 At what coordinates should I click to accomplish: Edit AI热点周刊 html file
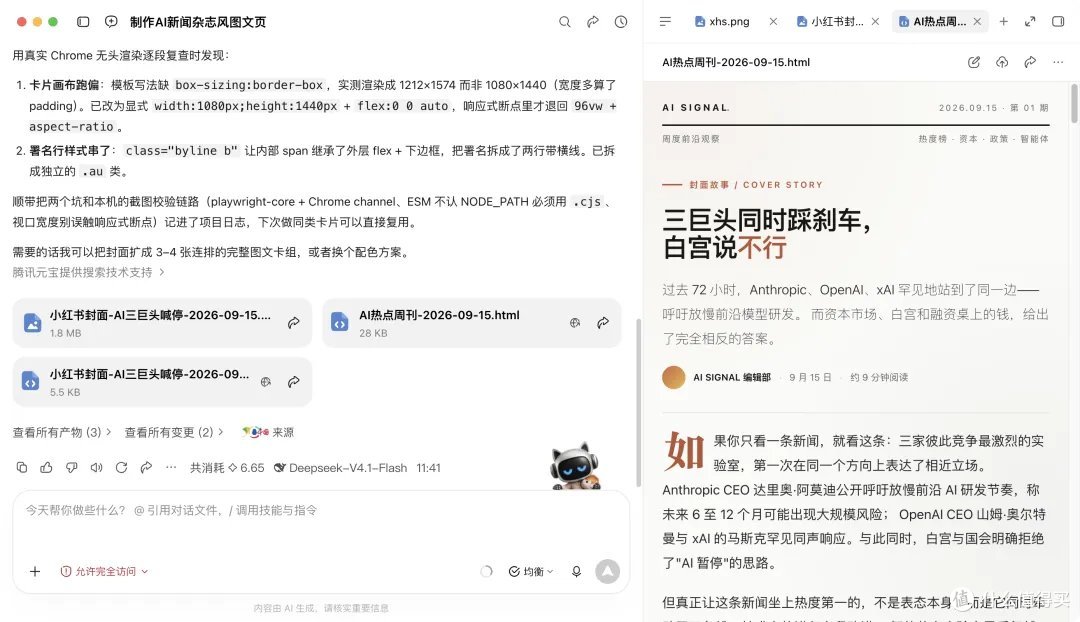tap(974, 62)
